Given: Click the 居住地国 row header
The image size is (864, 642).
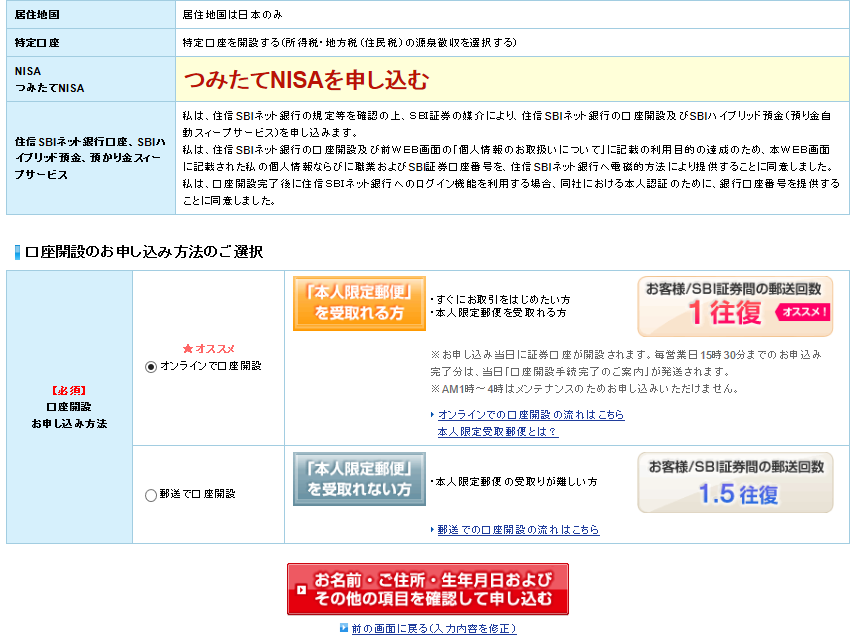Looking at the screenshot, I should pos(91,15).
